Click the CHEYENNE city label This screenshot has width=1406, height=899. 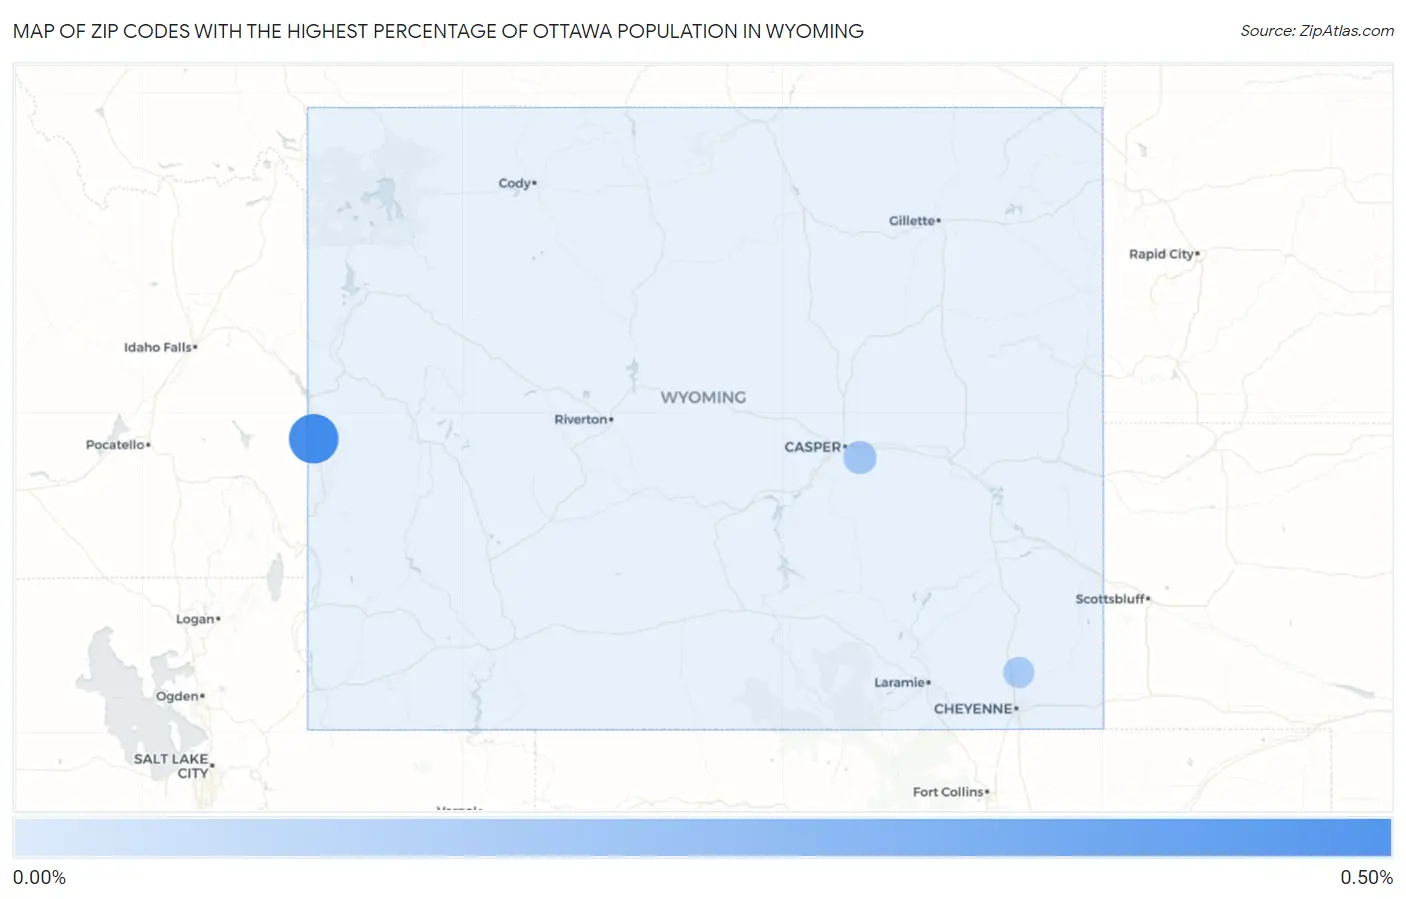(975, 708)
